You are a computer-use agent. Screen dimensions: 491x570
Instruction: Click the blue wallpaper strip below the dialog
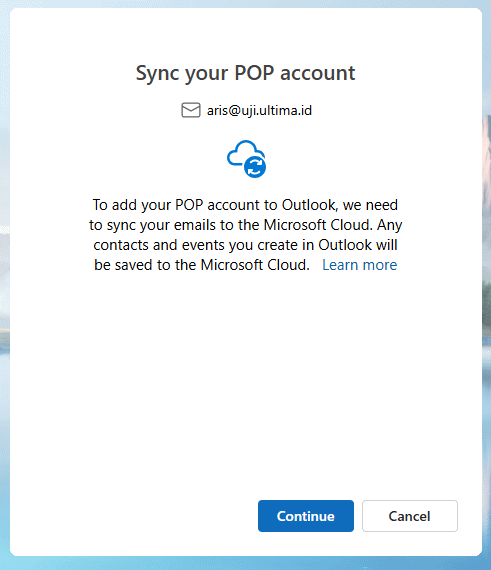(x=245, y=563)
